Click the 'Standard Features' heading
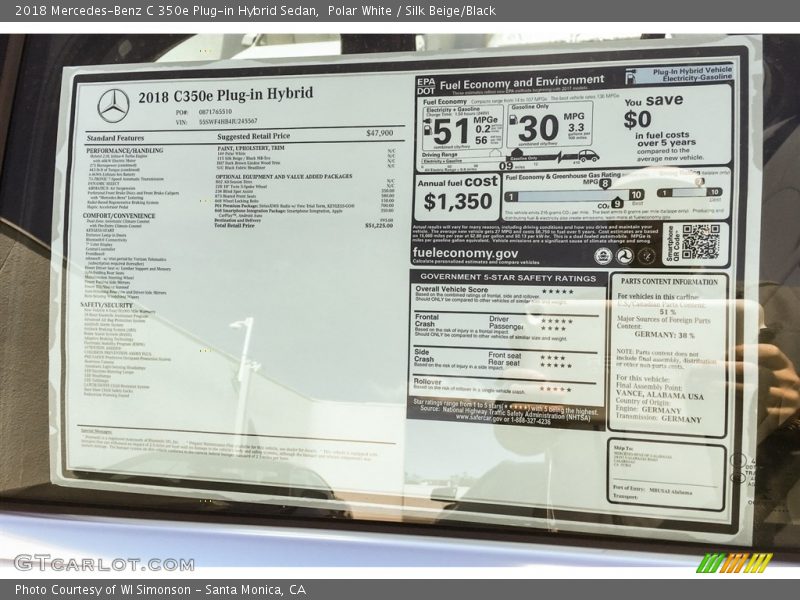 click(115, 138)
